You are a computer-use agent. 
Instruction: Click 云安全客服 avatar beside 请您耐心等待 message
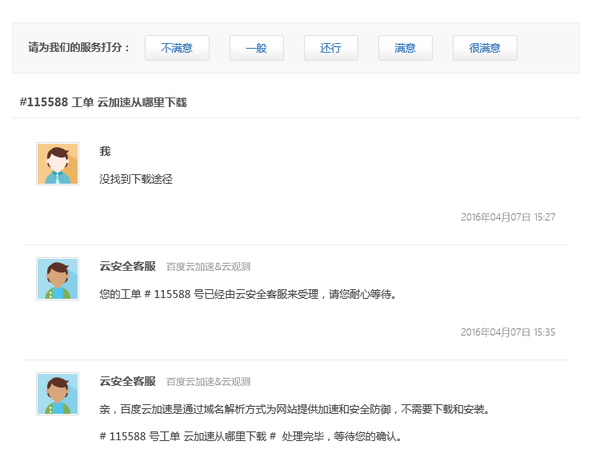point(57,279)
